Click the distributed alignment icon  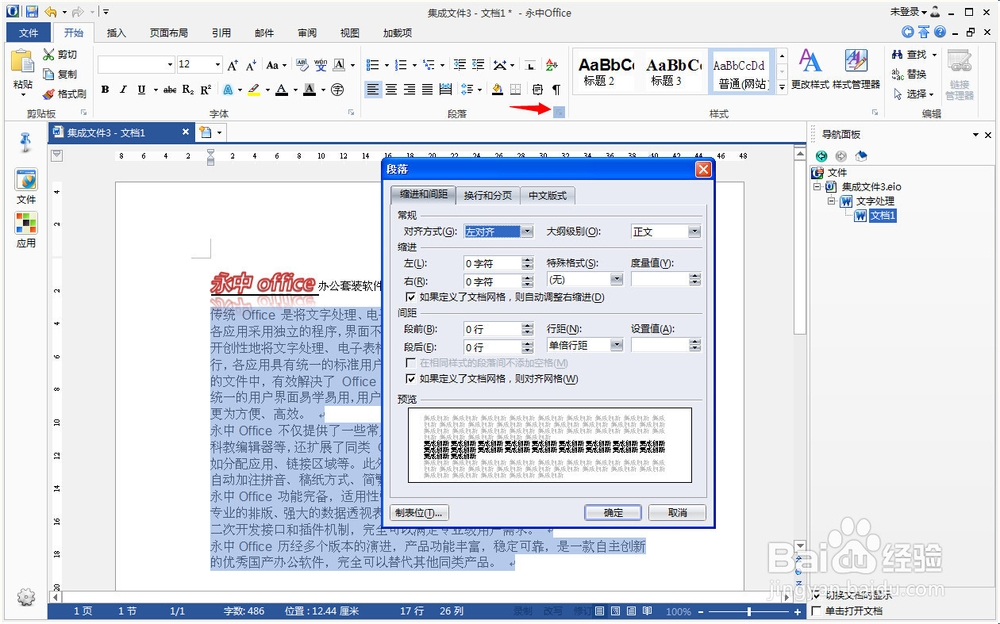tap(445, 89)
